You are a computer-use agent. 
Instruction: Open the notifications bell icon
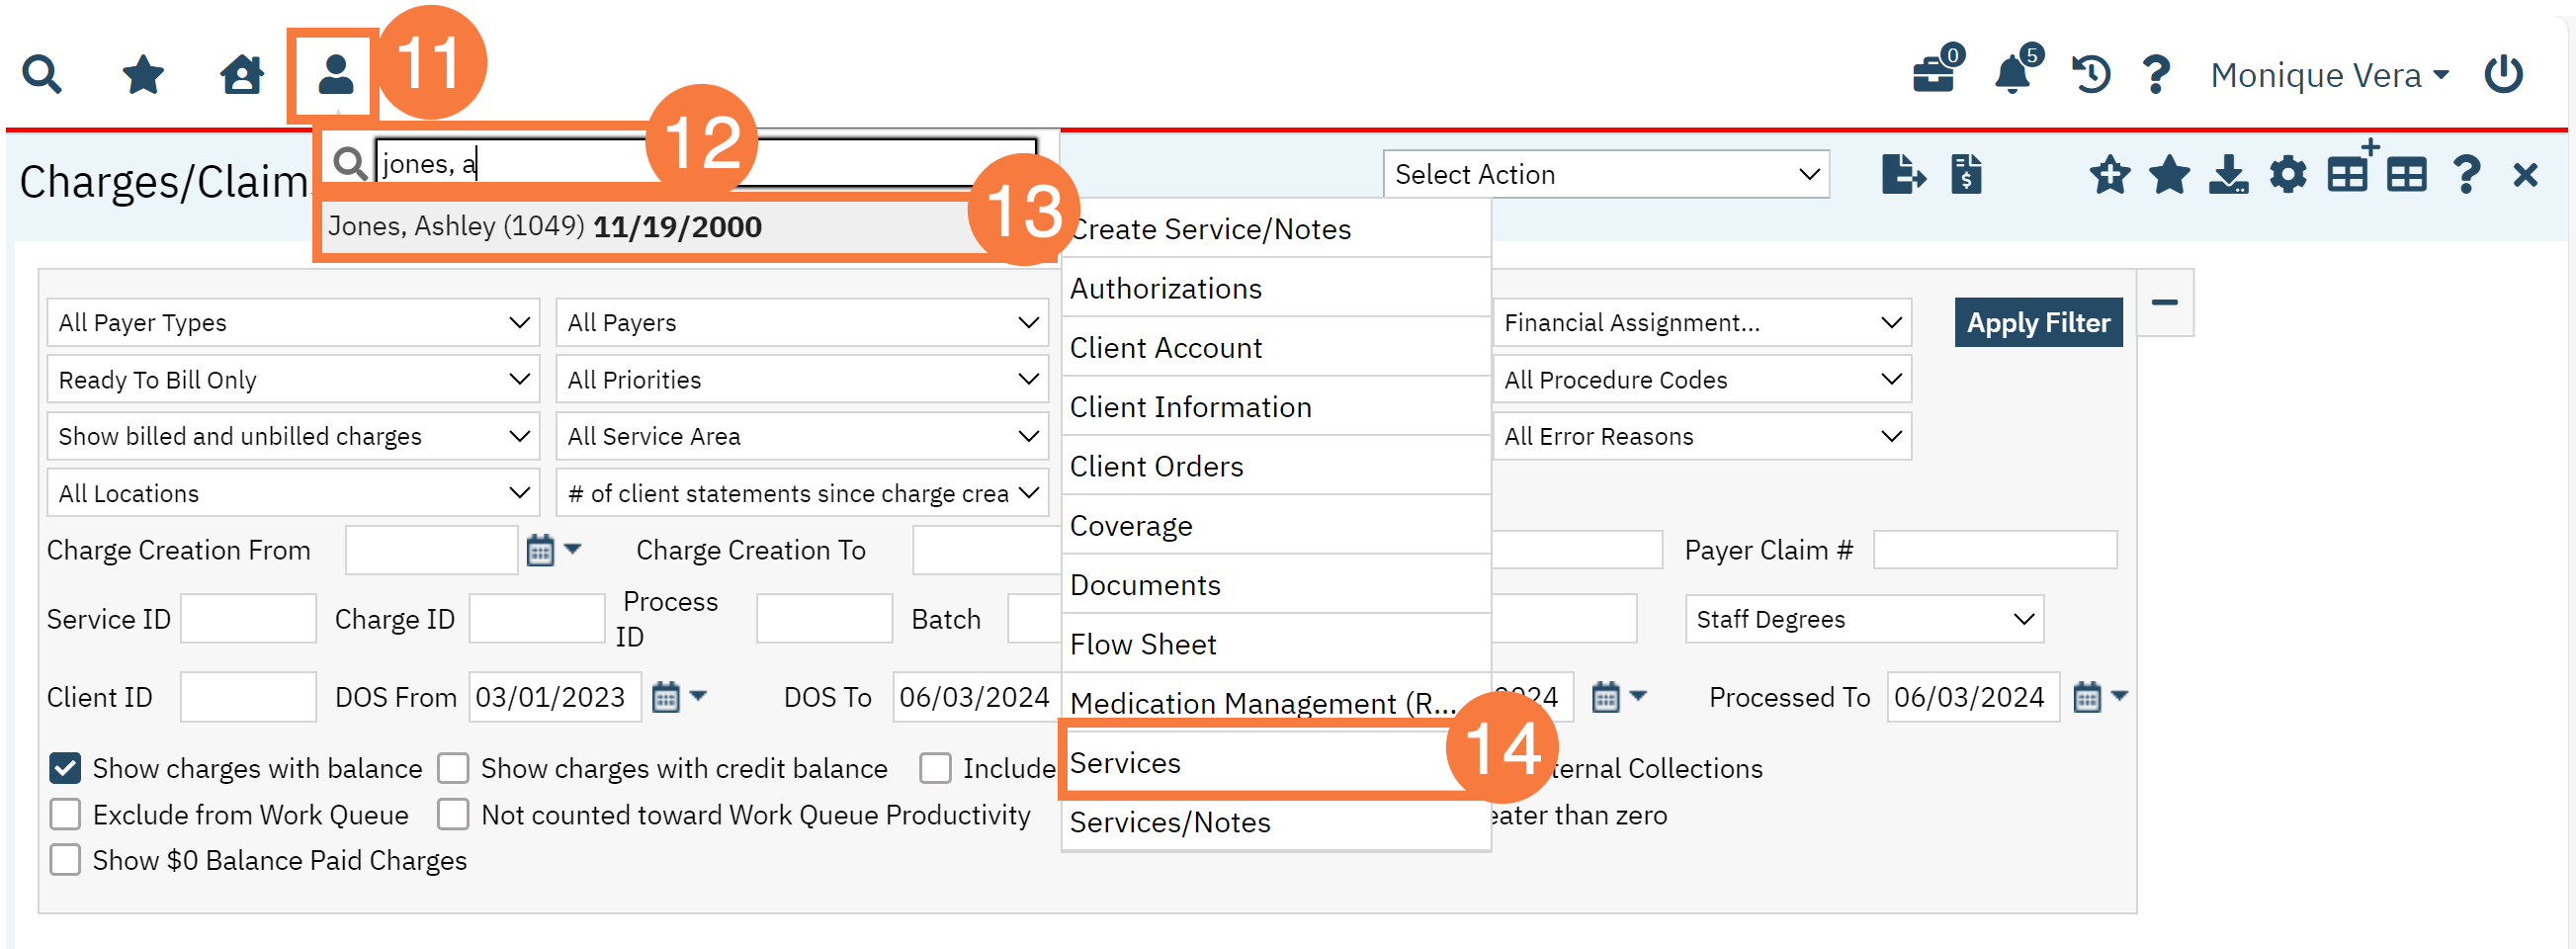2012,75
